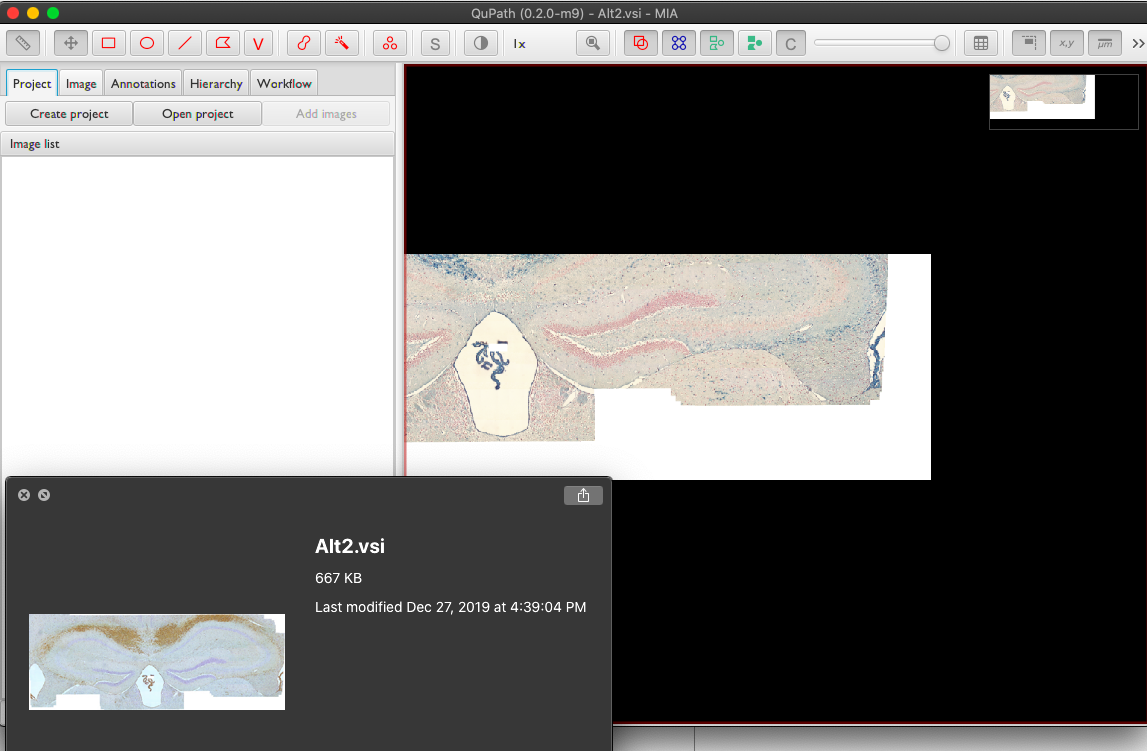The image size is (1147, 751).
Task: Select the Points counting tool
Action: pos(389,43)
